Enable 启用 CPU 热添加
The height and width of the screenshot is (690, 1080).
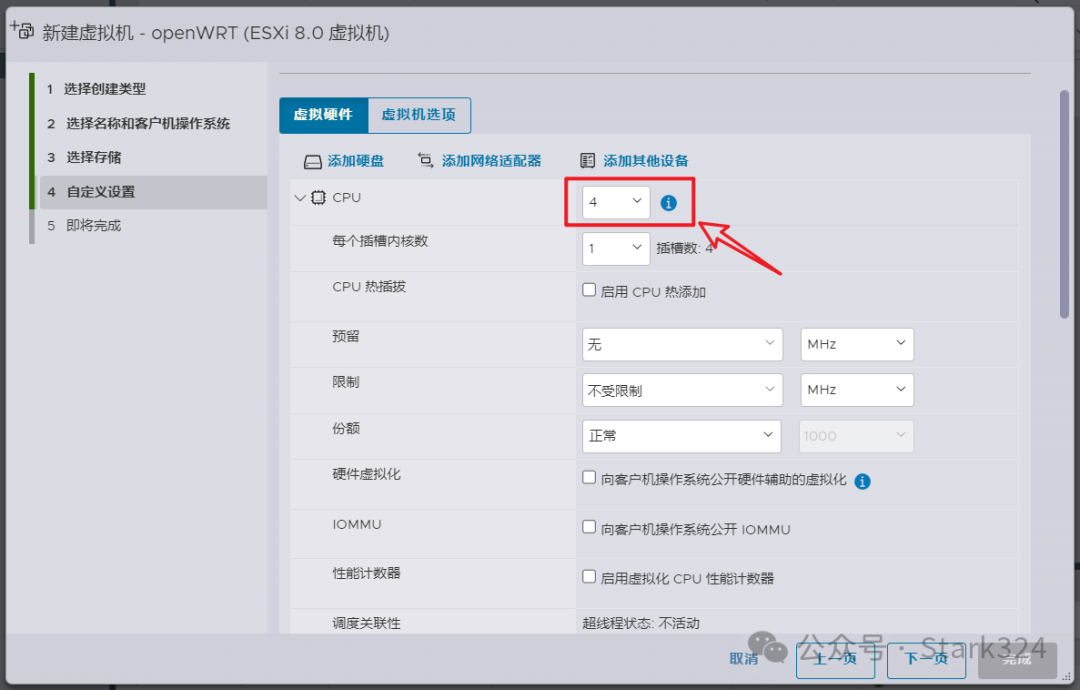coord(589,289)
